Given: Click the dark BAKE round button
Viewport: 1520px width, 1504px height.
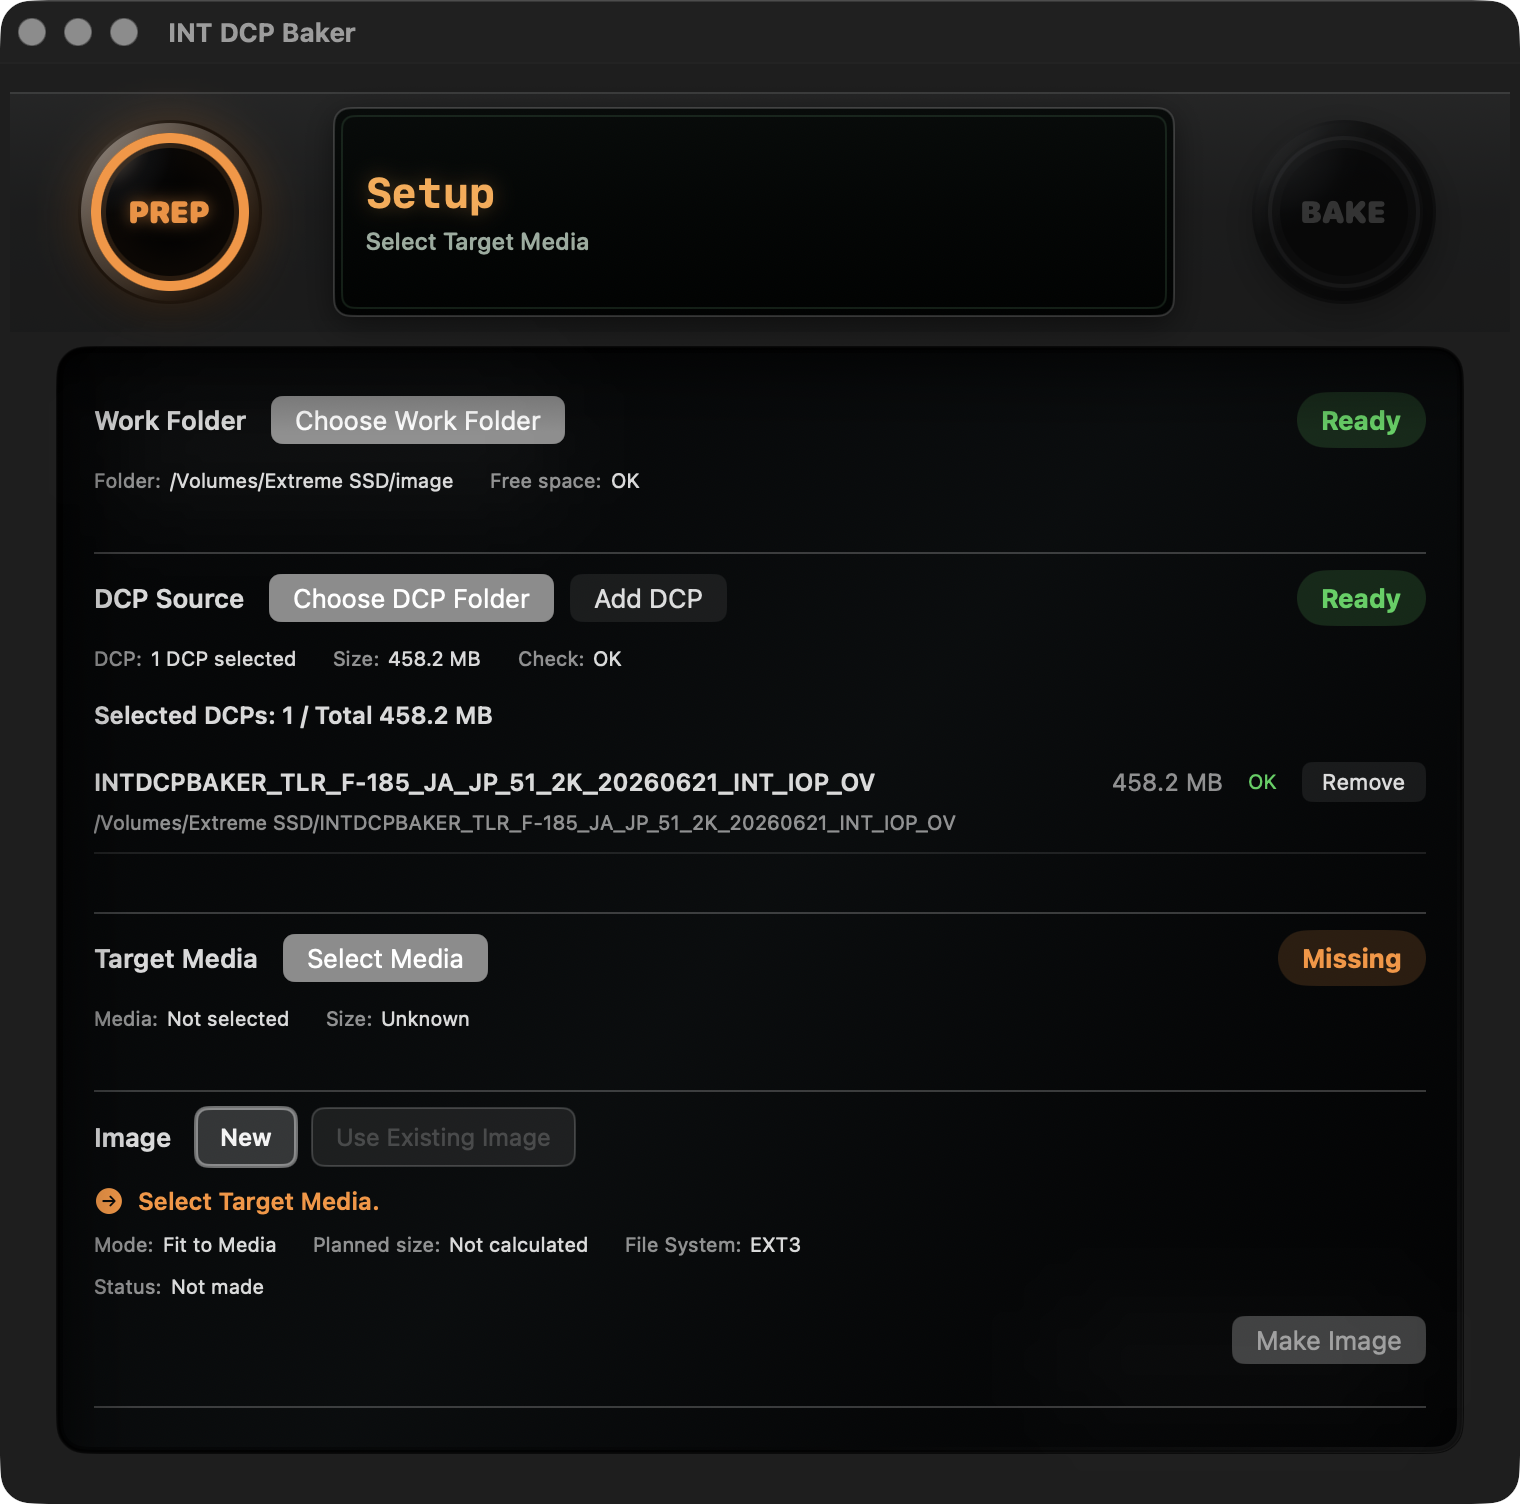Looking at the screenshot, I should point(1343,212).
